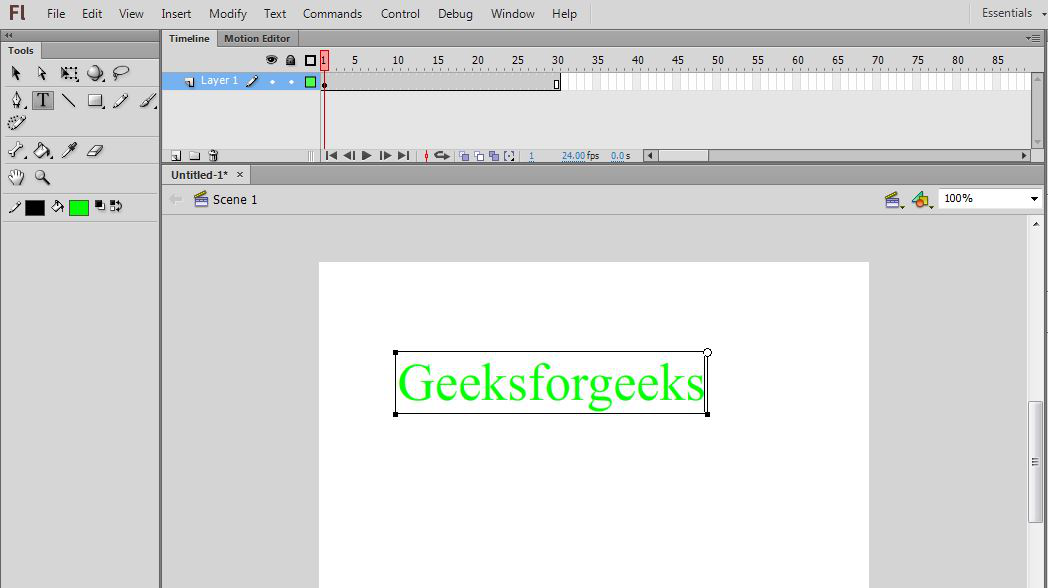This screenshot has width=1048, height=588.
Task: Select the Pencil tool
Action: tap(121, 101)
